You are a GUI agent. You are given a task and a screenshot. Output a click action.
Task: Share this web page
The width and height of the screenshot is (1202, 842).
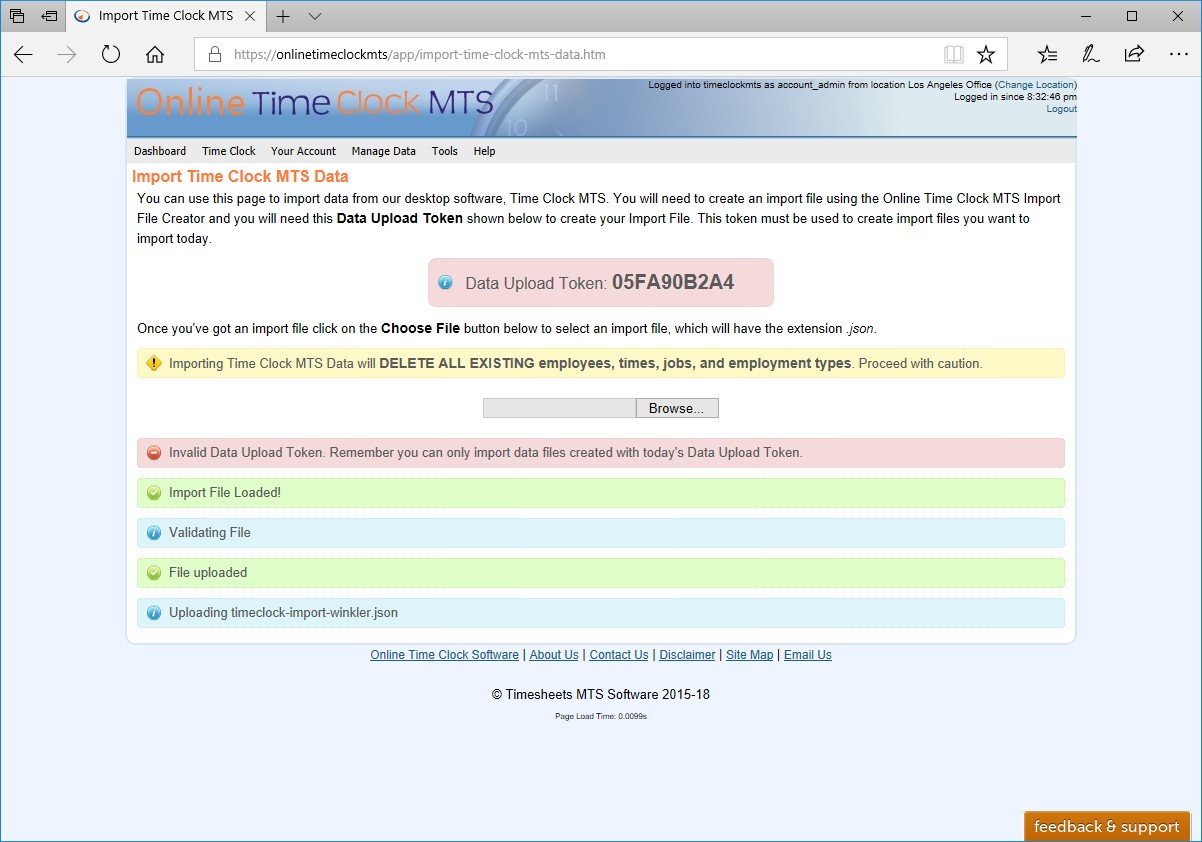click(1134, 55)
